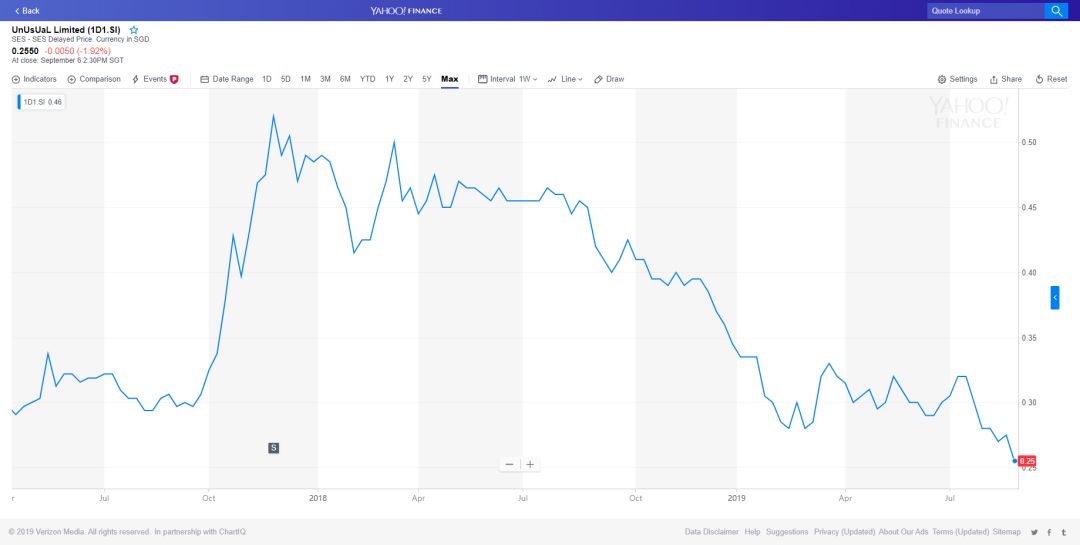1080x545 pixels.
Task: Select the YTD range tab
Action: click(x=368, y=79)
